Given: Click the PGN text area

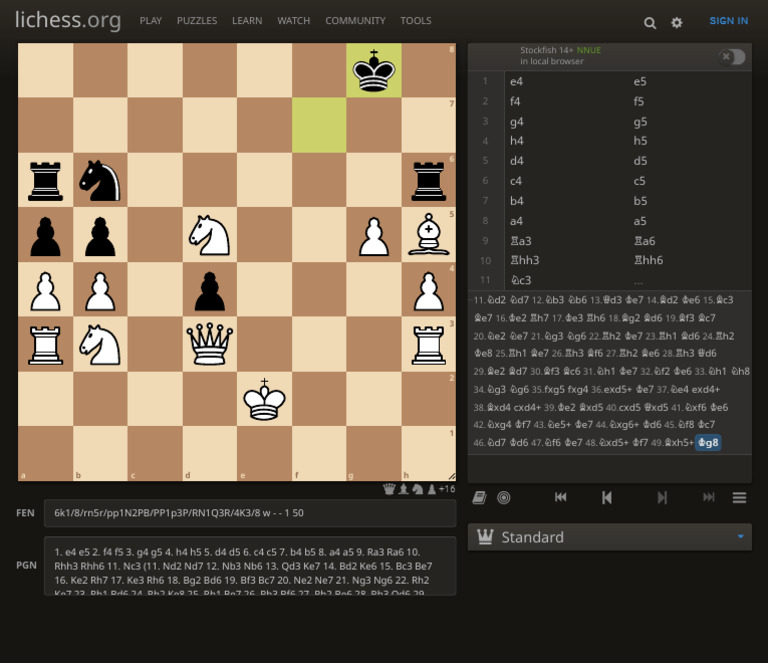Looking at the screenshot, I should tap(250, 566).
